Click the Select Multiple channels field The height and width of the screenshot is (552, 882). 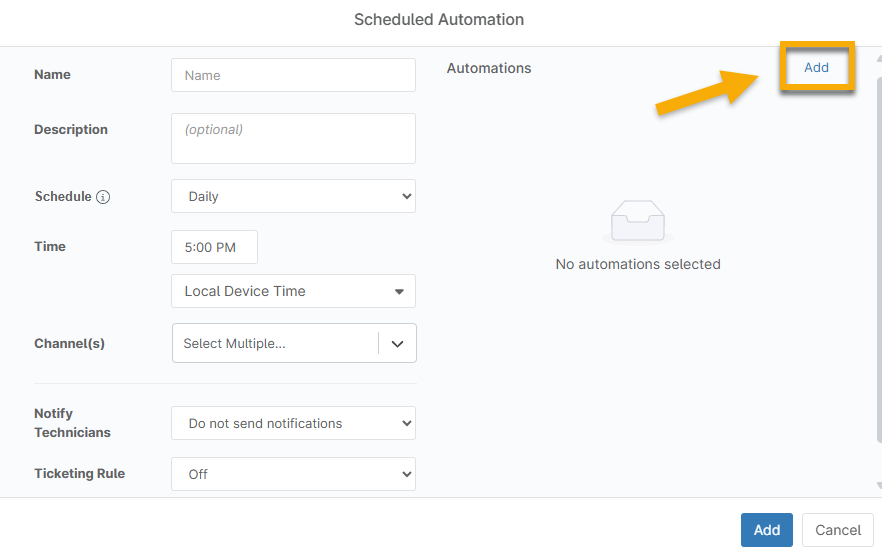click(275, 343)
